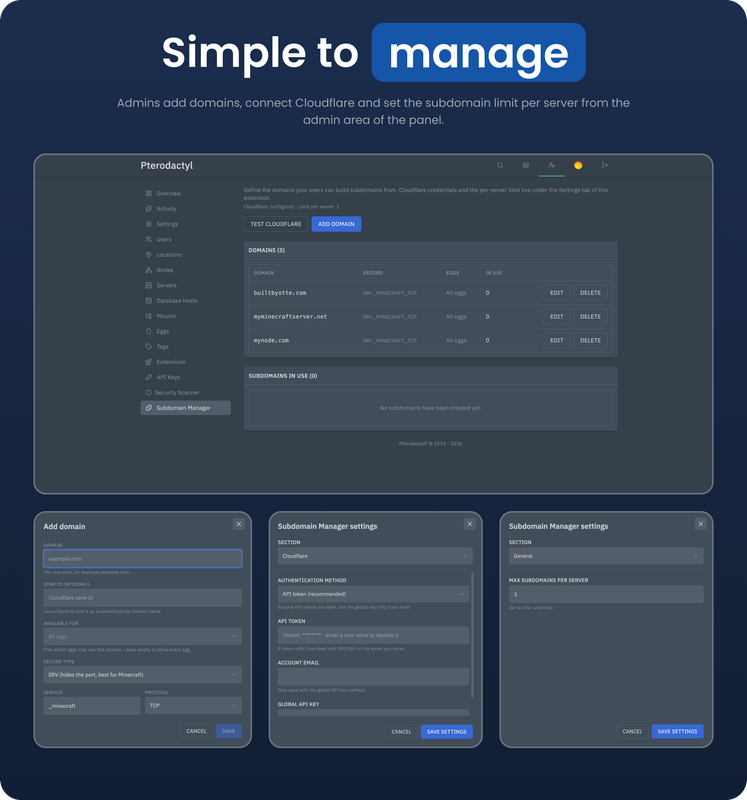Click the Subdomain Manager sidebar icon
The width and height of the screenshot is (747, 800).
pyautogui.click(x=148, y=408)
